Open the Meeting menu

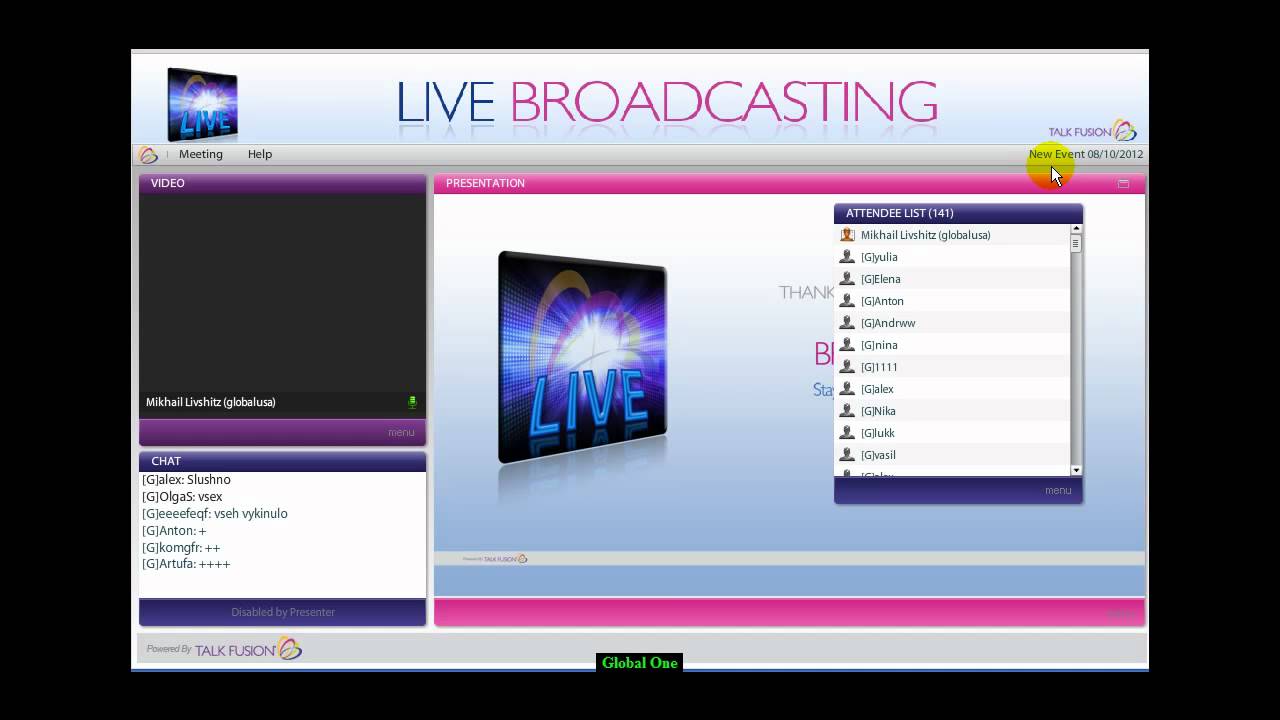click(201, 154)
